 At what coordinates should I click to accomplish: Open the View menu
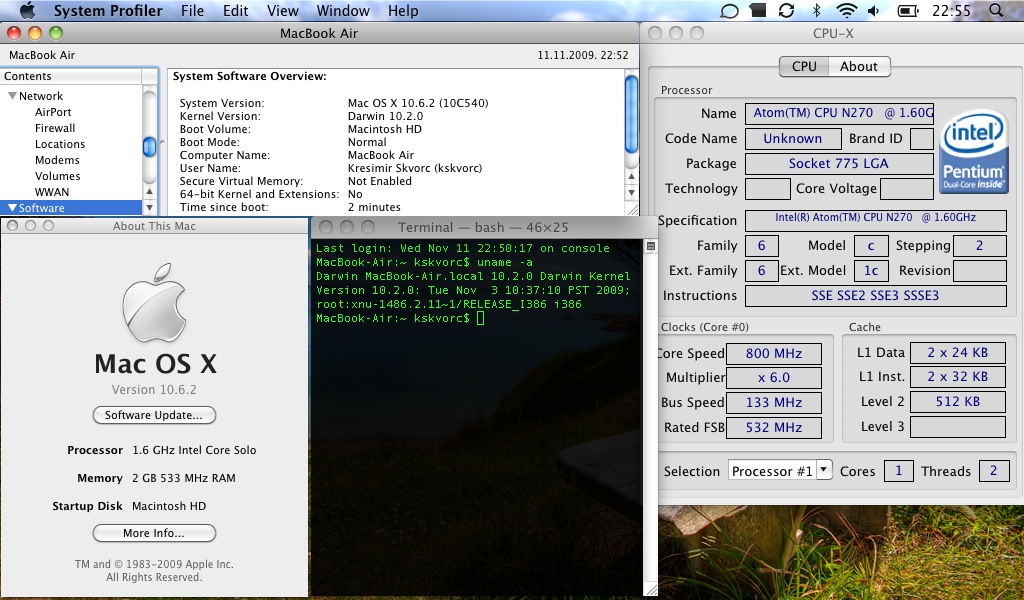coord(283,10)
